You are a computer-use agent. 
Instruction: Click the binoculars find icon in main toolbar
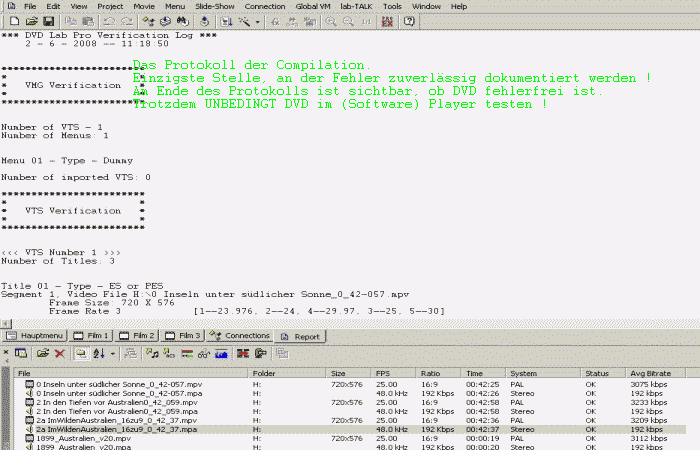pyautogui.click(x=183, y=21)
